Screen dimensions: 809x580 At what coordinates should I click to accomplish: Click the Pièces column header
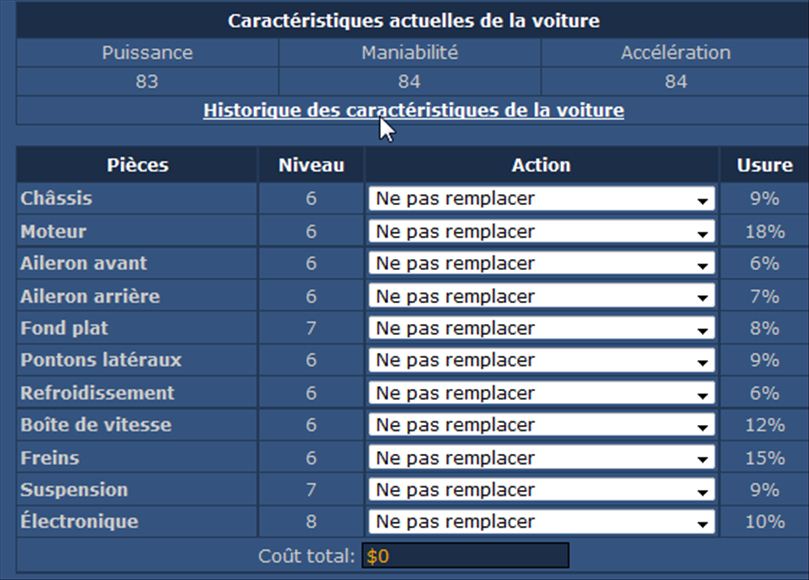[137, 165]
